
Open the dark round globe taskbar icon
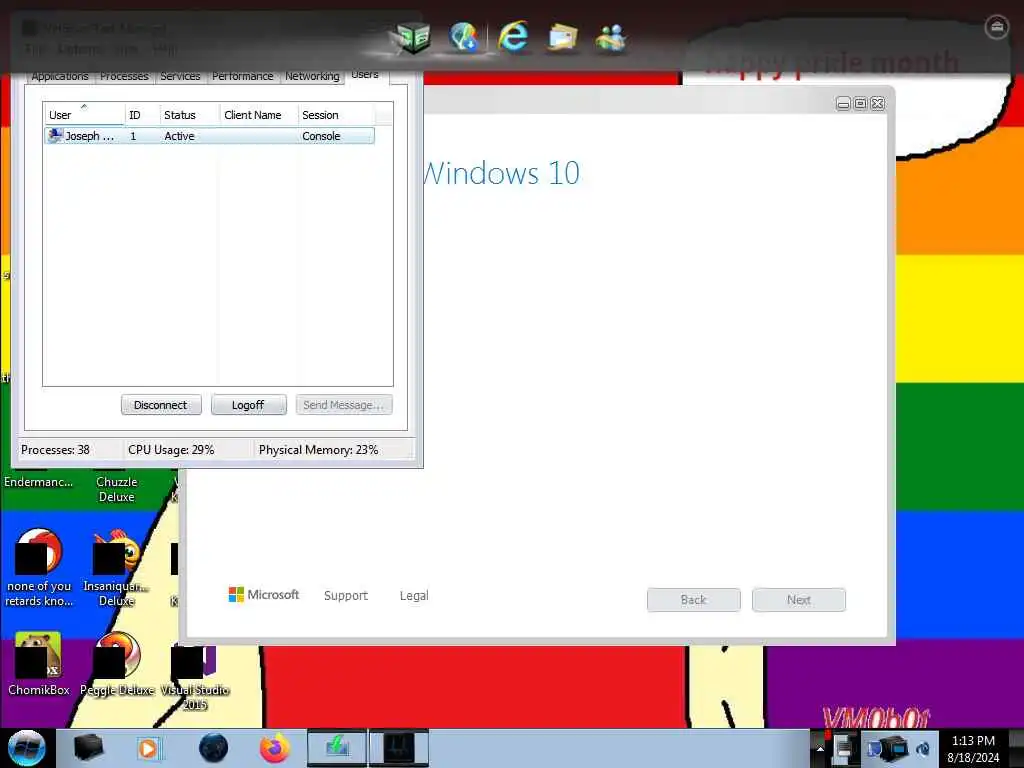[213, 748]
